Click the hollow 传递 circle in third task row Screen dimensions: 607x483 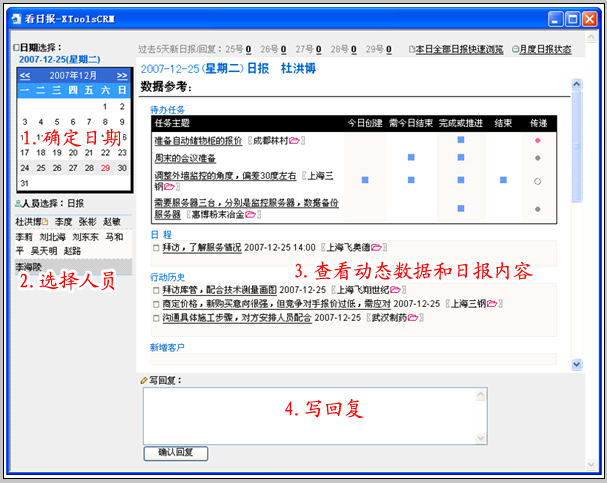pyautogui.click(x=538, y=181)
